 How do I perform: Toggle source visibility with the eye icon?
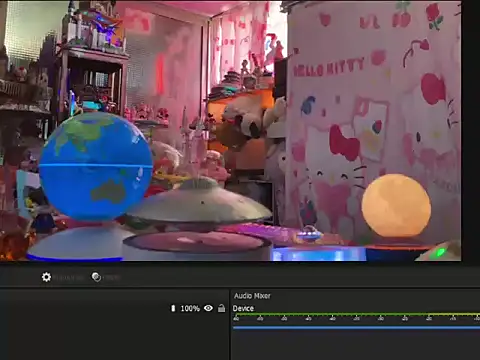pos(208,308)
